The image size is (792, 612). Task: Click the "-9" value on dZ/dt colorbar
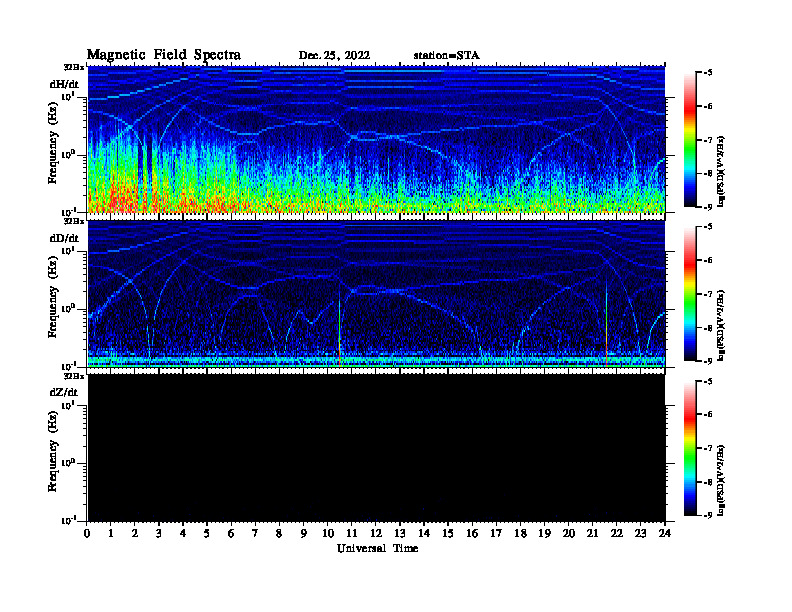tap(708, 515)
